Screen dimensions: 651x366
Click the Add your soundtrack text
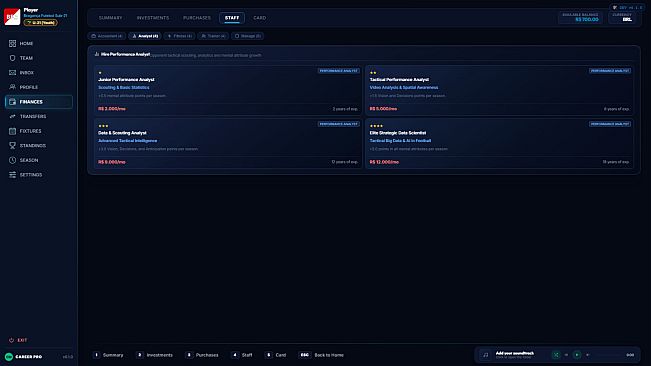[515, 353]
